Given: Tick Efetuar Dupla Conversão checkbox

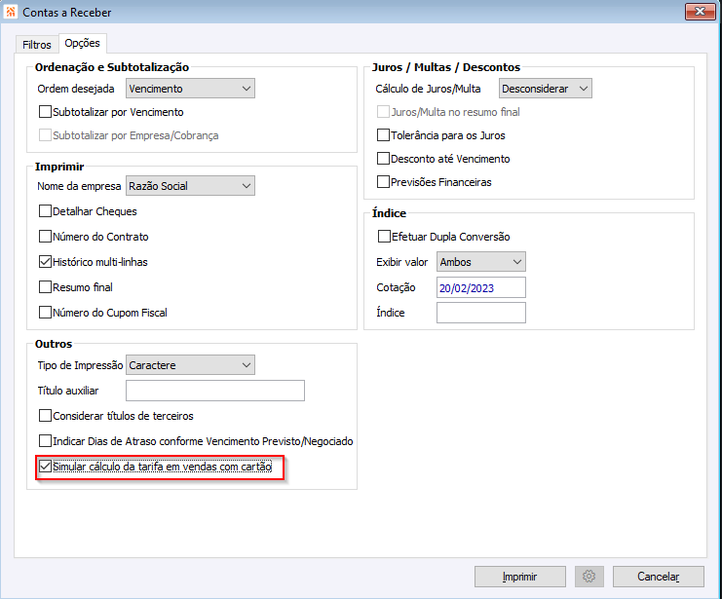Looking at the screenshot, I should click(384, 237).
